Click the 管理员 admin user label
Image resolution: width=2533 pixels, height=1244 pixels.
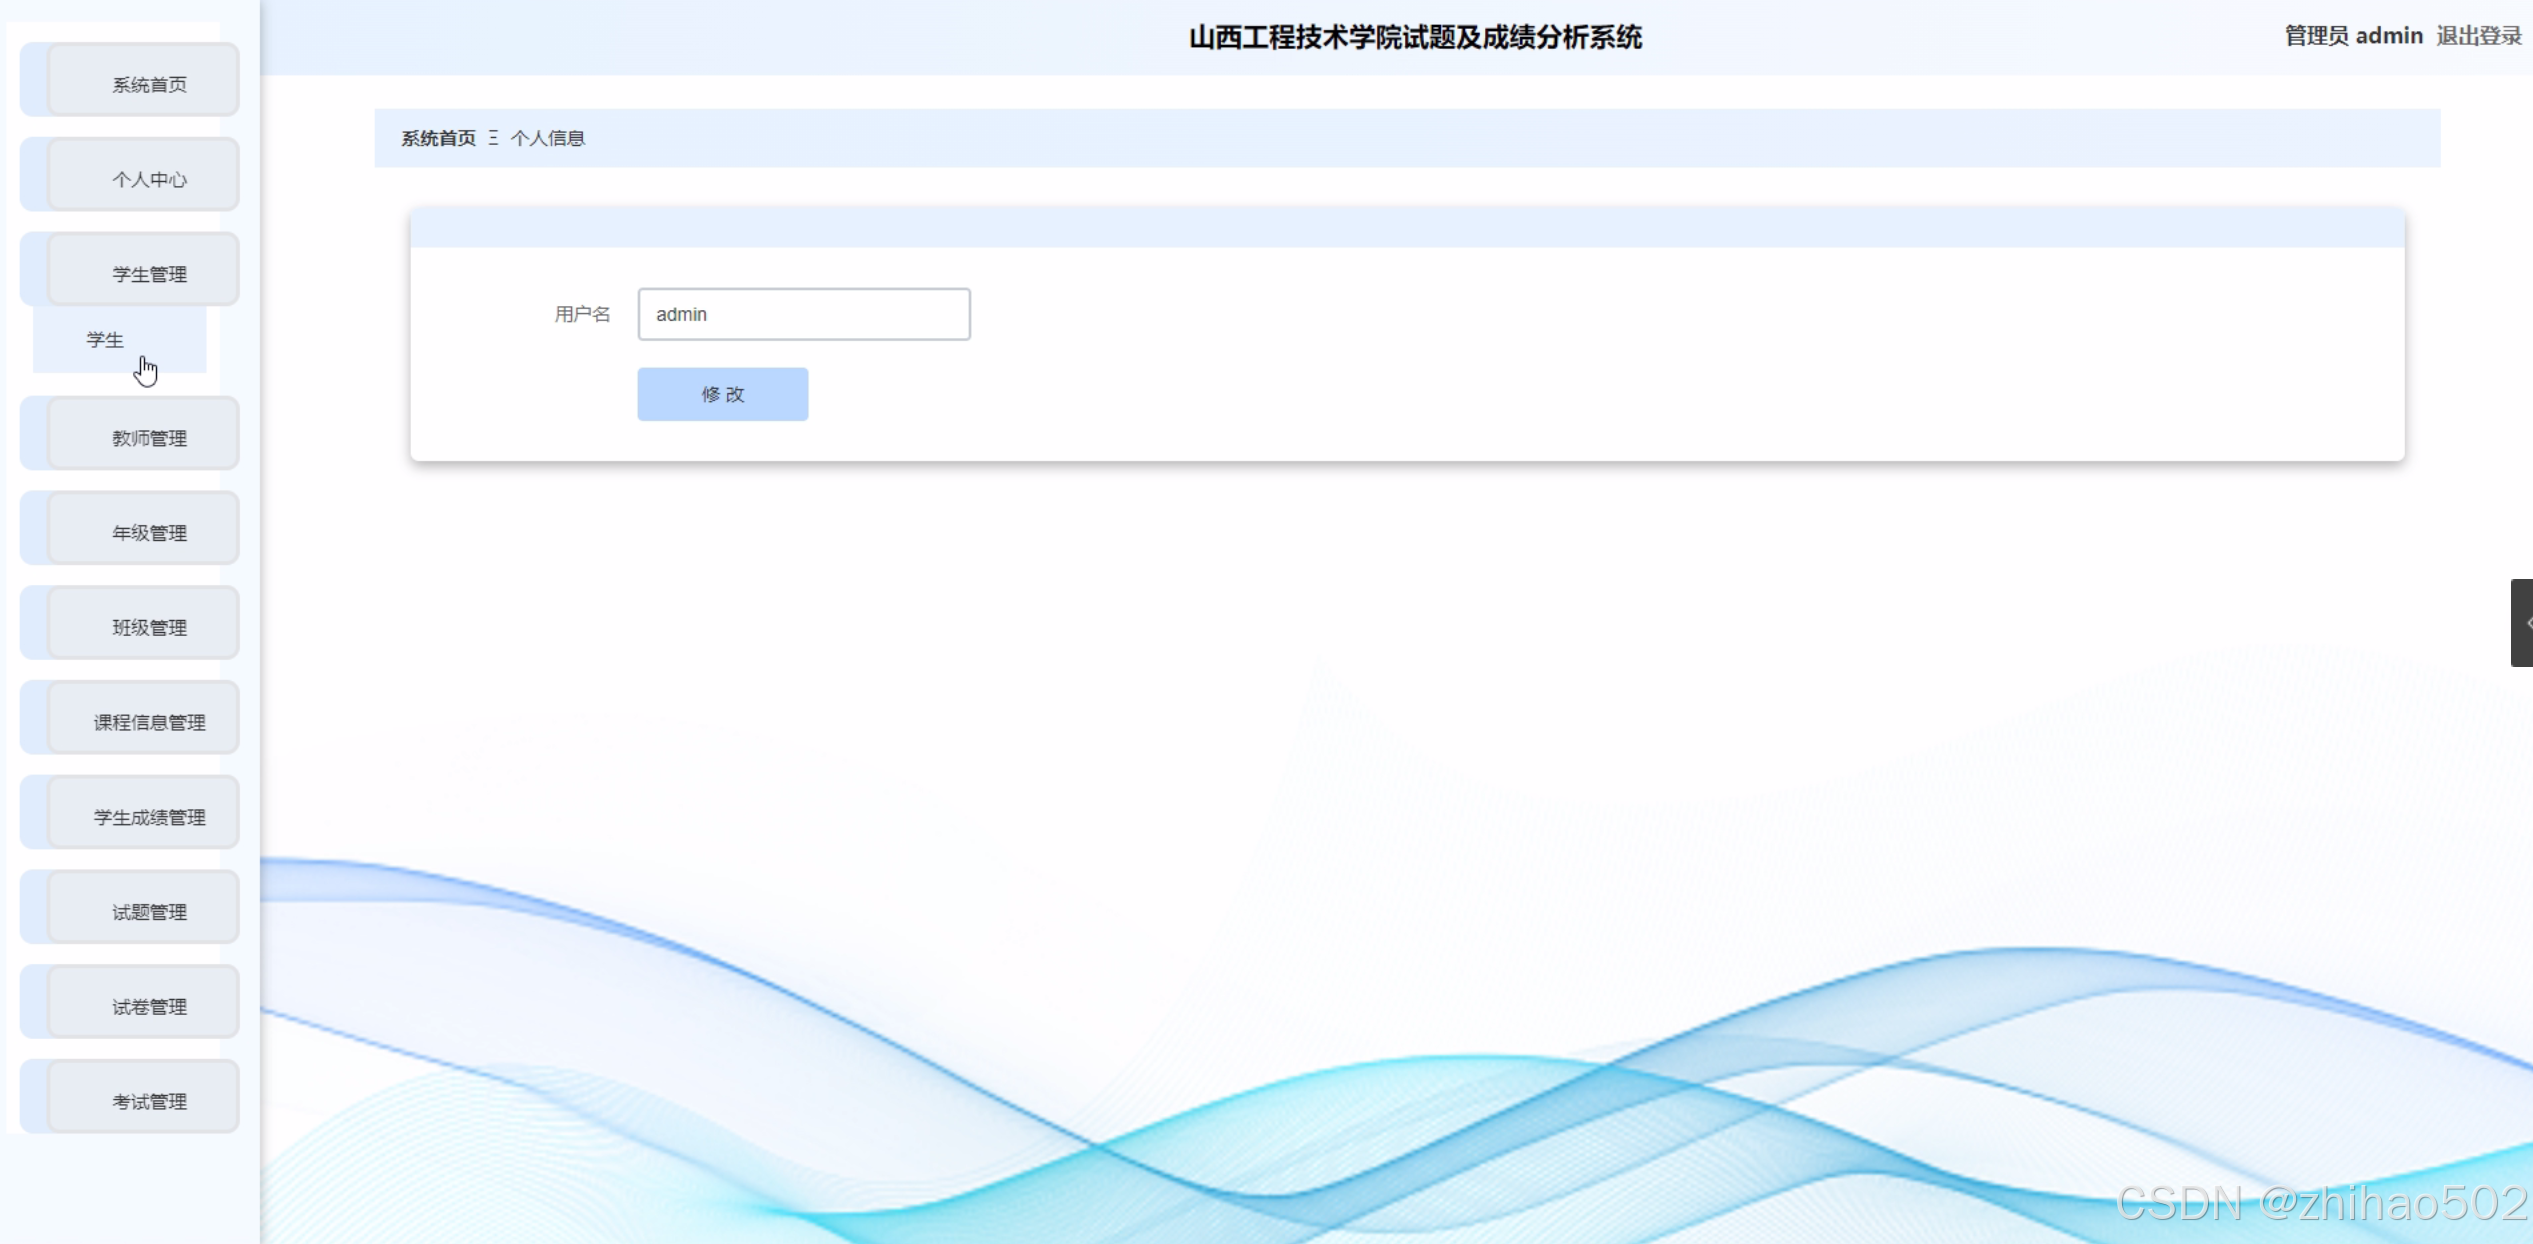2353,36
